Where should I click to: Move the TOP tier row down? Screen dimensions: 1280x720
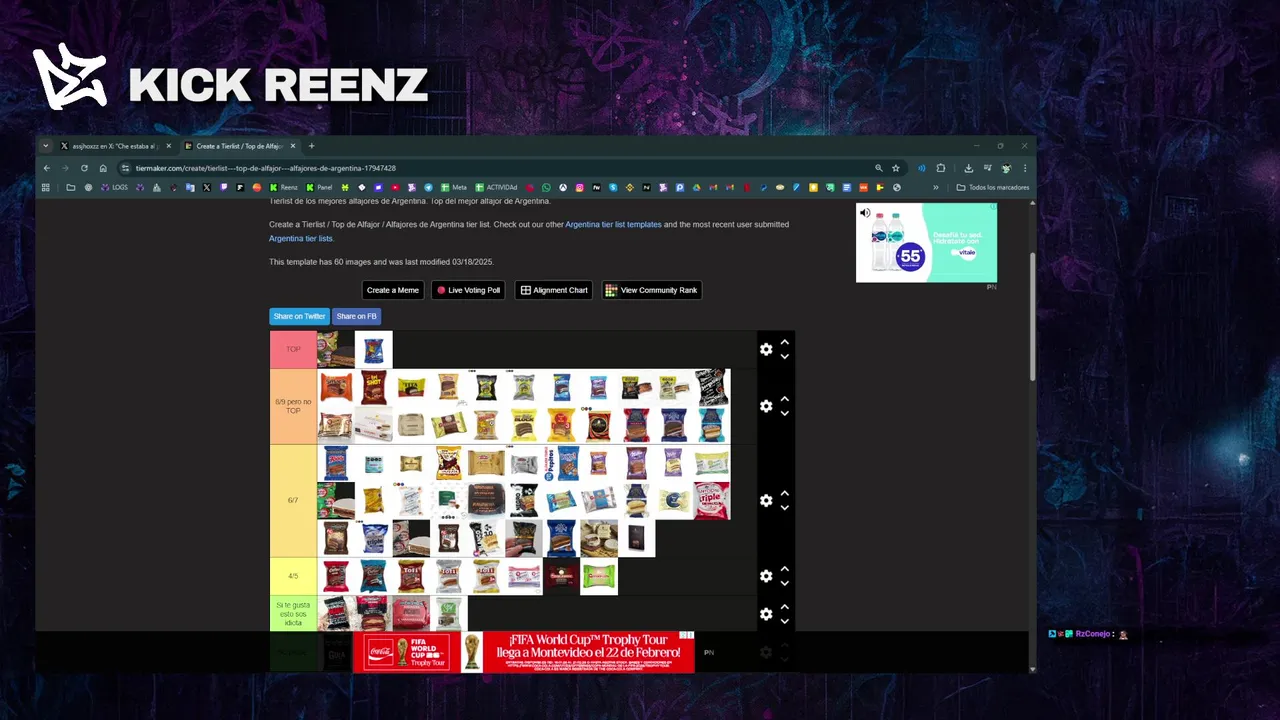coord(785,356)
